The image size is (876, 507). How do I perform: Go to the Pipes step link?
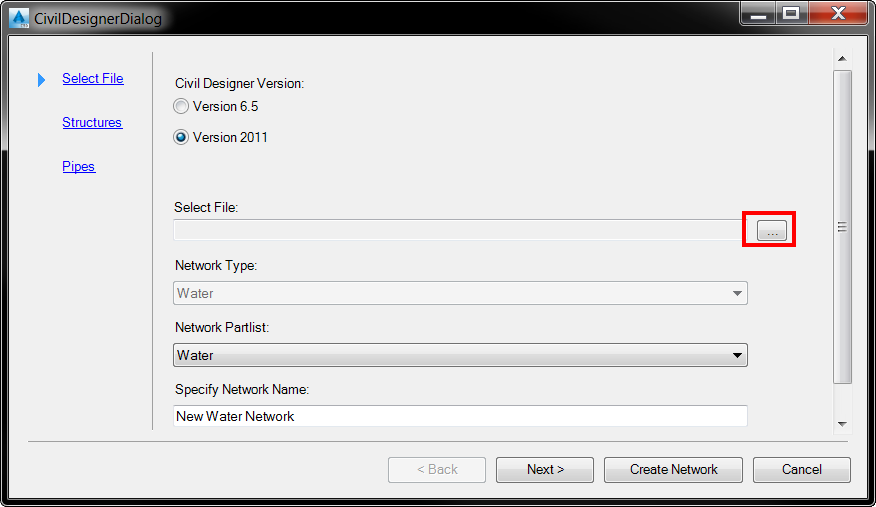click(x=79, y=166)
